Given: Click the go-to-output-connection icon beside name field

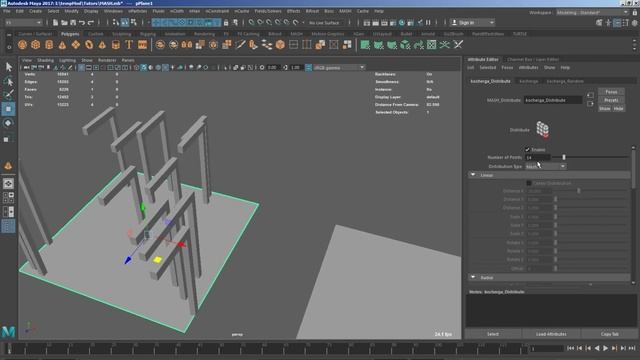Looking at the screenshot, I should pyautogui.click(x=590, y=104).
